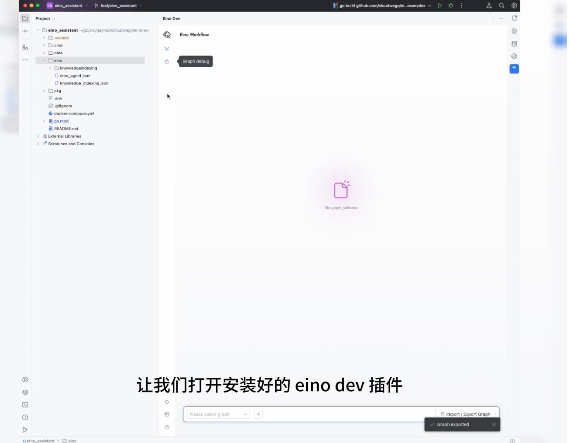Collapse the eino folder arrow
This screenshot has width=570, height=443.
[x=44, y=60]
